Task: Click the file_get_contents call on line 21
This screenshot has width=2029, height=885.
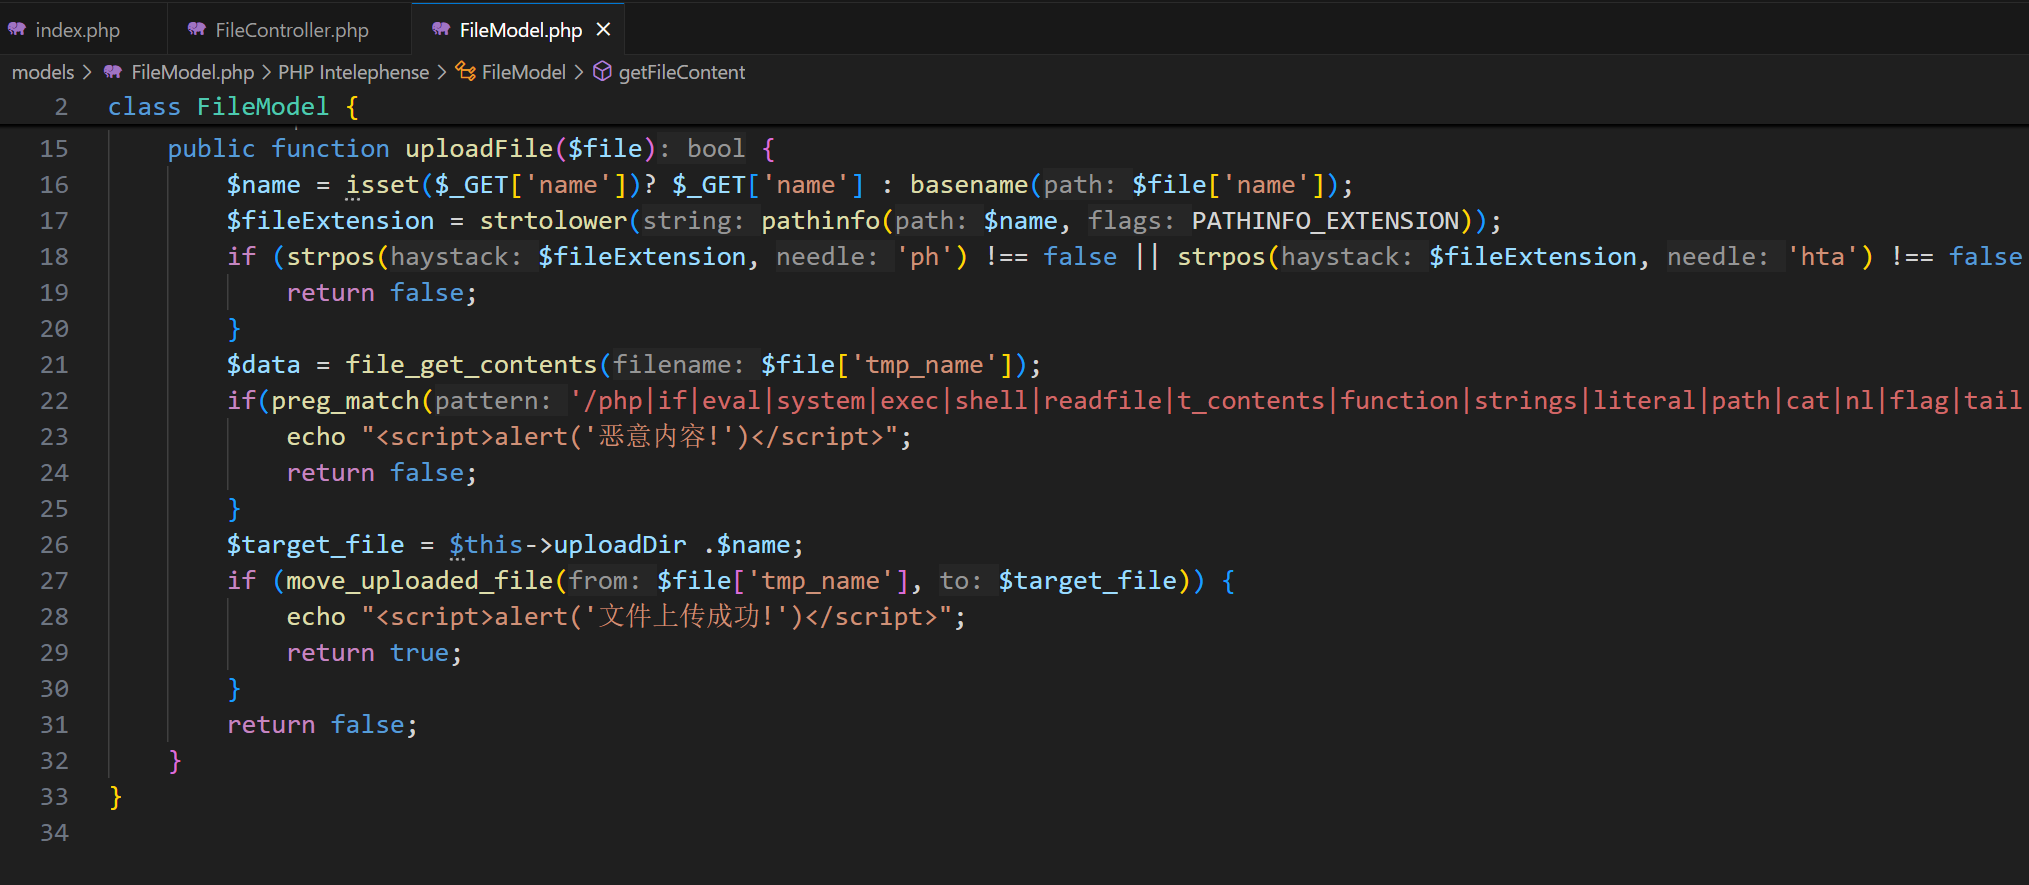Action: click(x=470, y=365)
